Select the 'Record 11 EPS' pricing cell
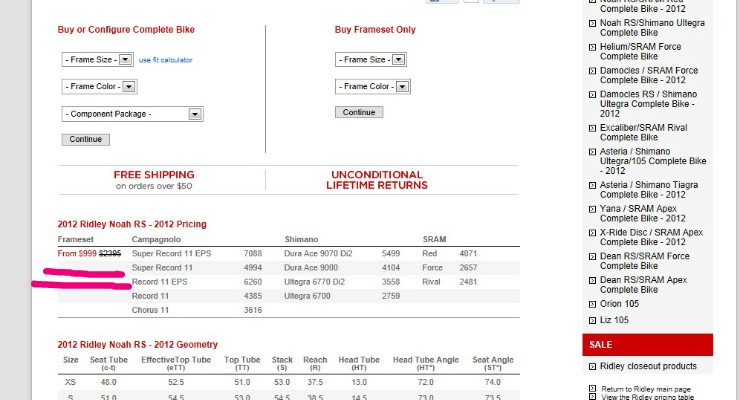Screen dimensions: 740x400 tap(160, 282)
